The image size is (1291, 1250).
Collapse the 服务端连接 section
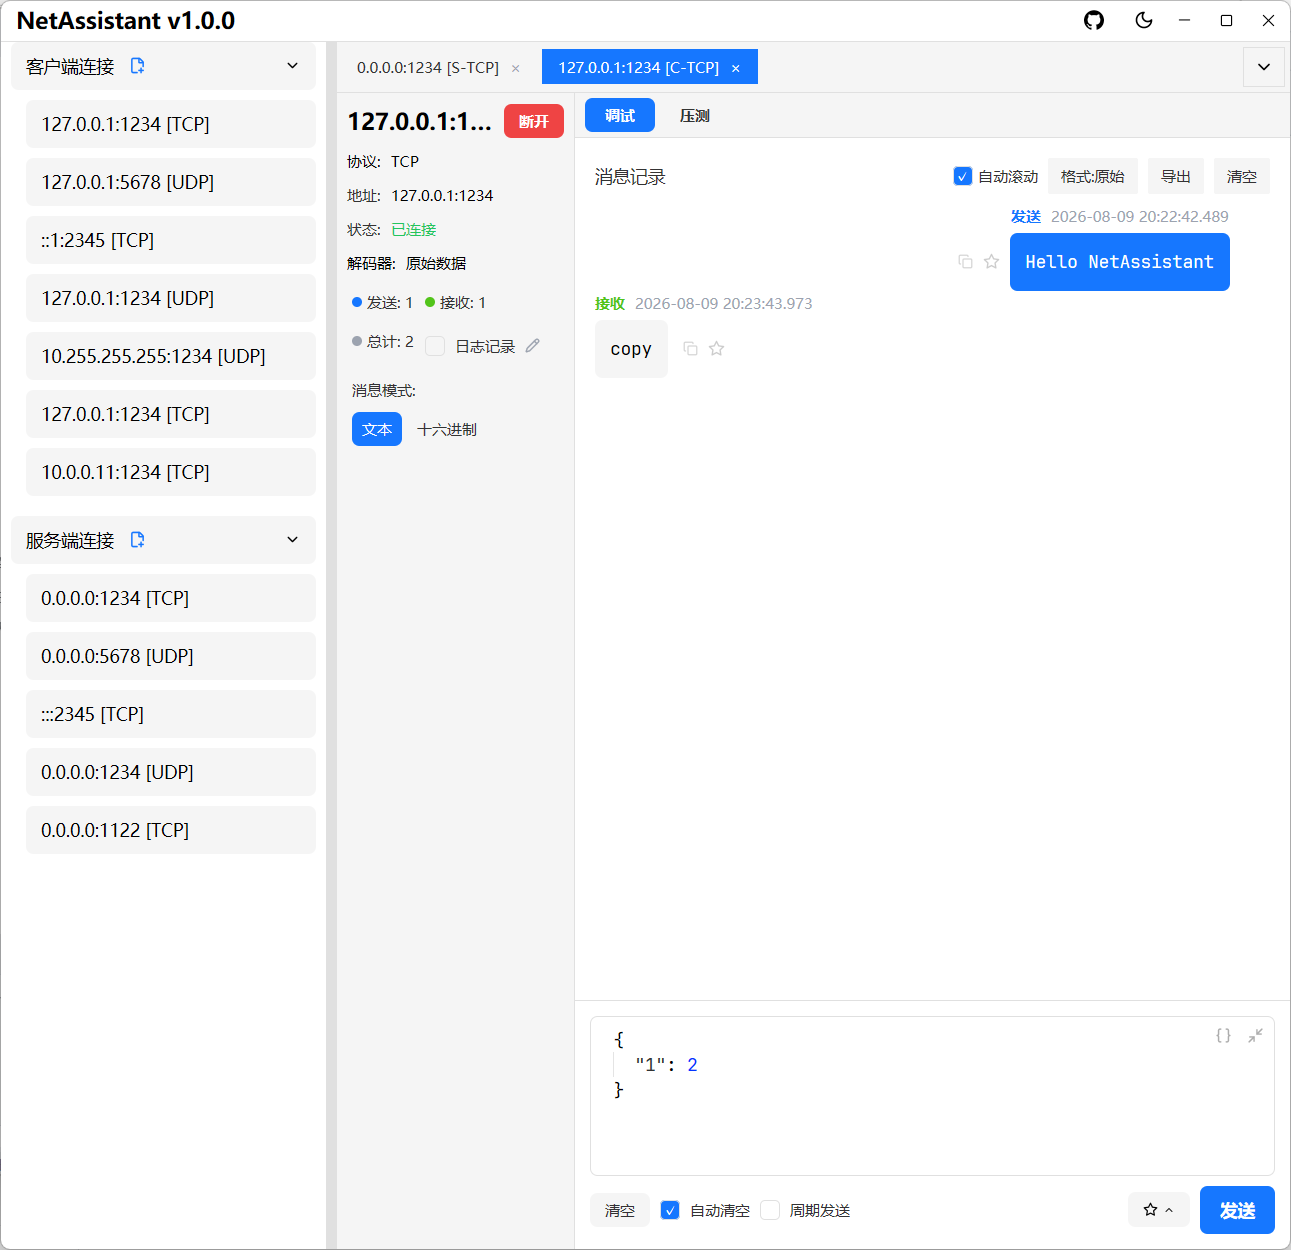tap(292, 540)
